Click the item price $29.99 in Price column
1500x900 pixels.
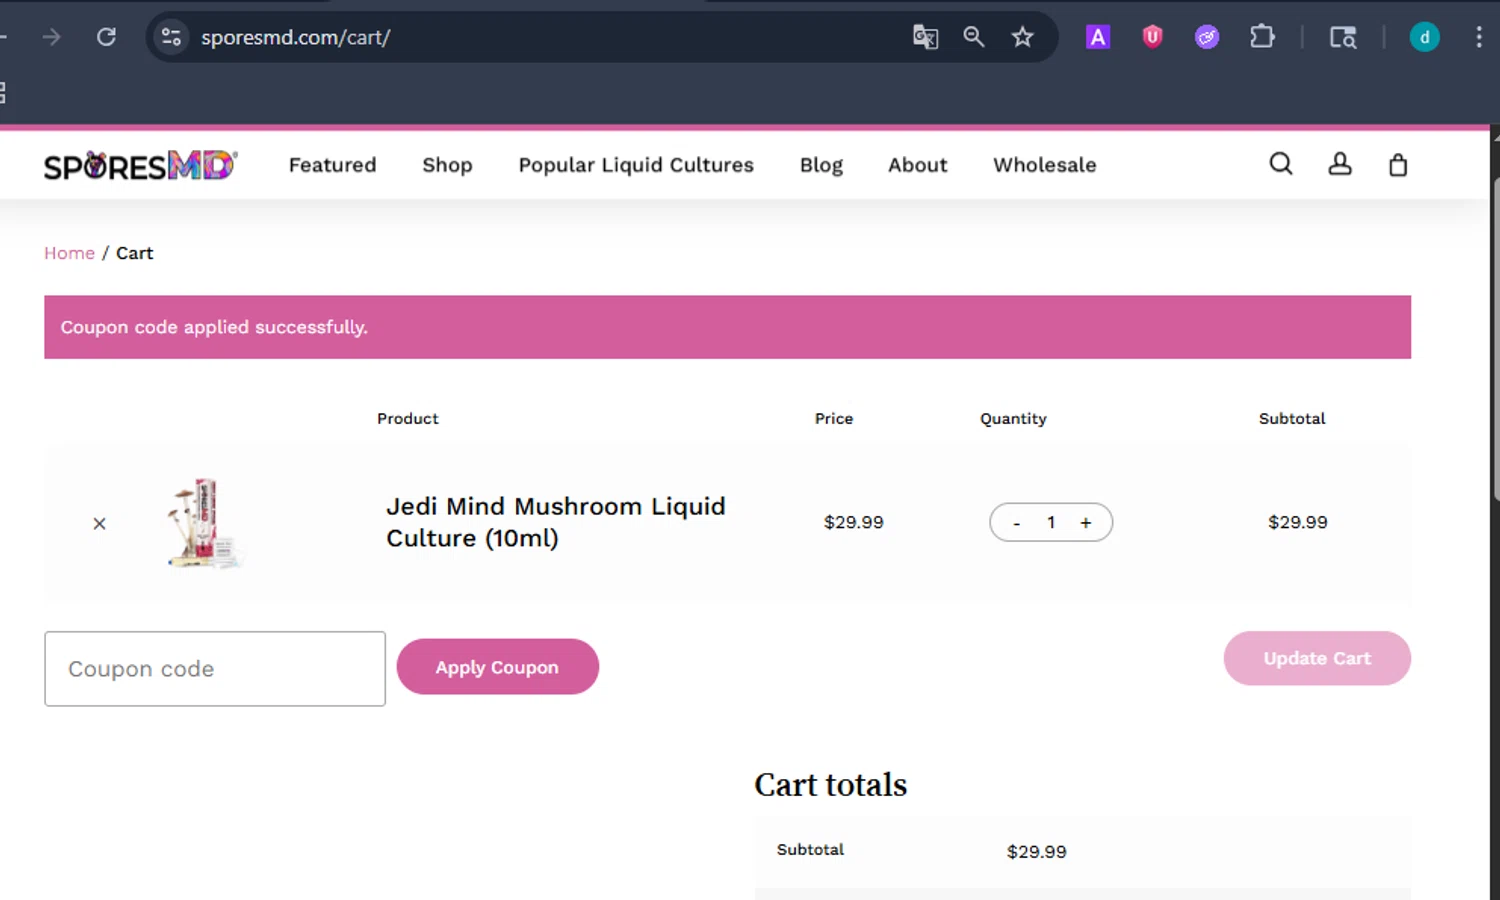click(x=853, y=522)
